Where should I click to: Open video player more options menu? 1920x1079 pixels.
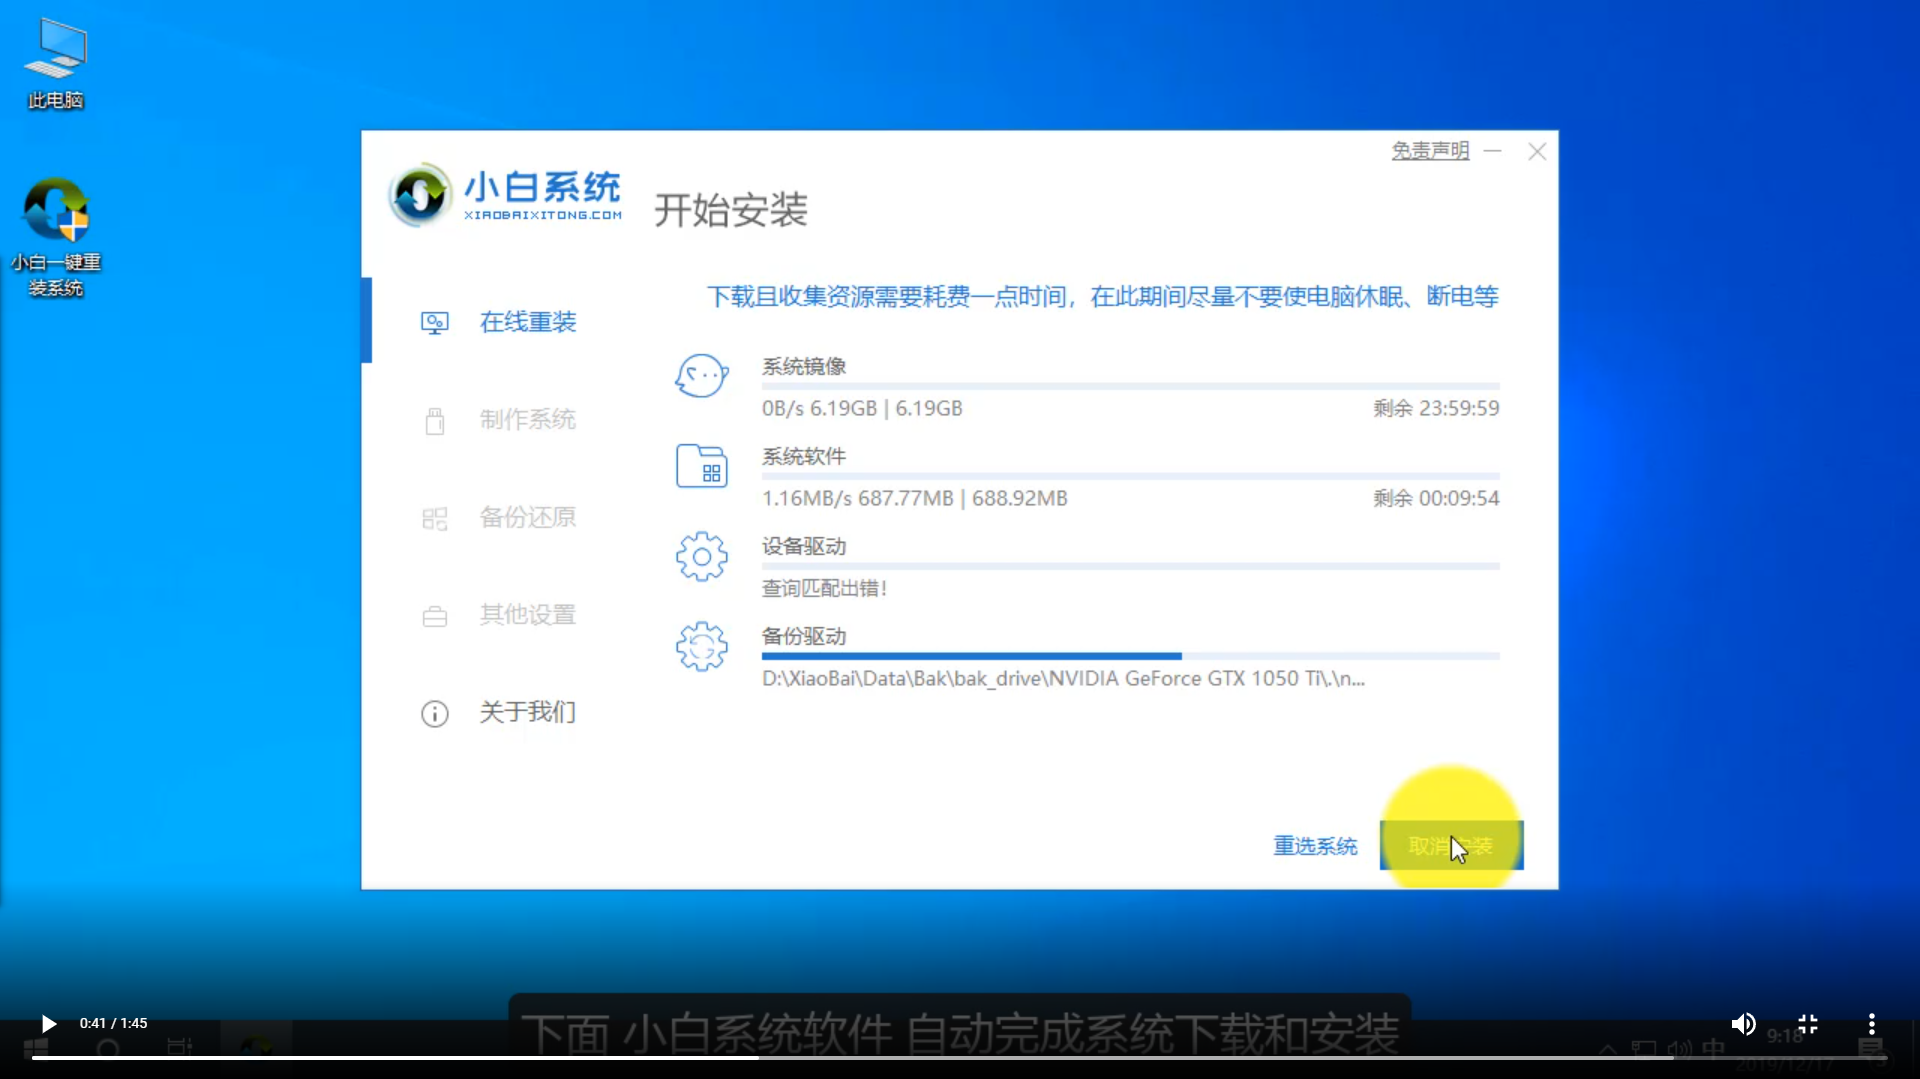pos(1872,1024)
